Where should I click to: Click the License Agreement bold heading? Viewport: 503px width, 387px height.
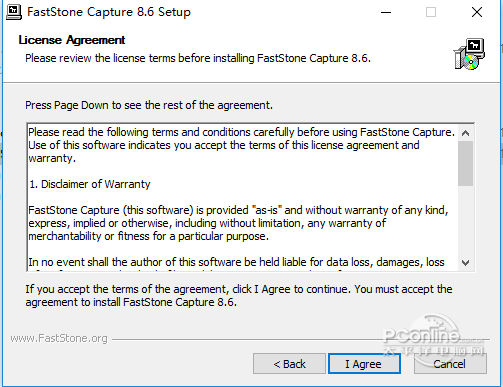72,40
